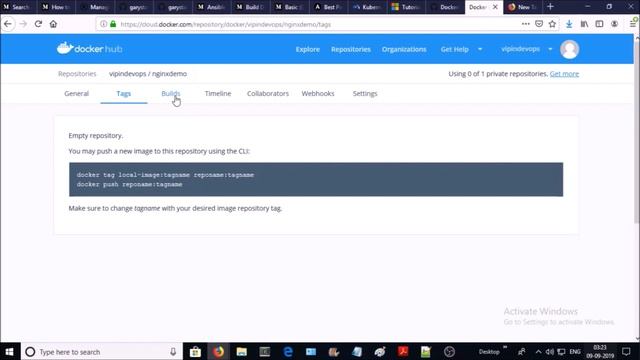Click the microphone icon in taskbar search

[x=173, y=351]
